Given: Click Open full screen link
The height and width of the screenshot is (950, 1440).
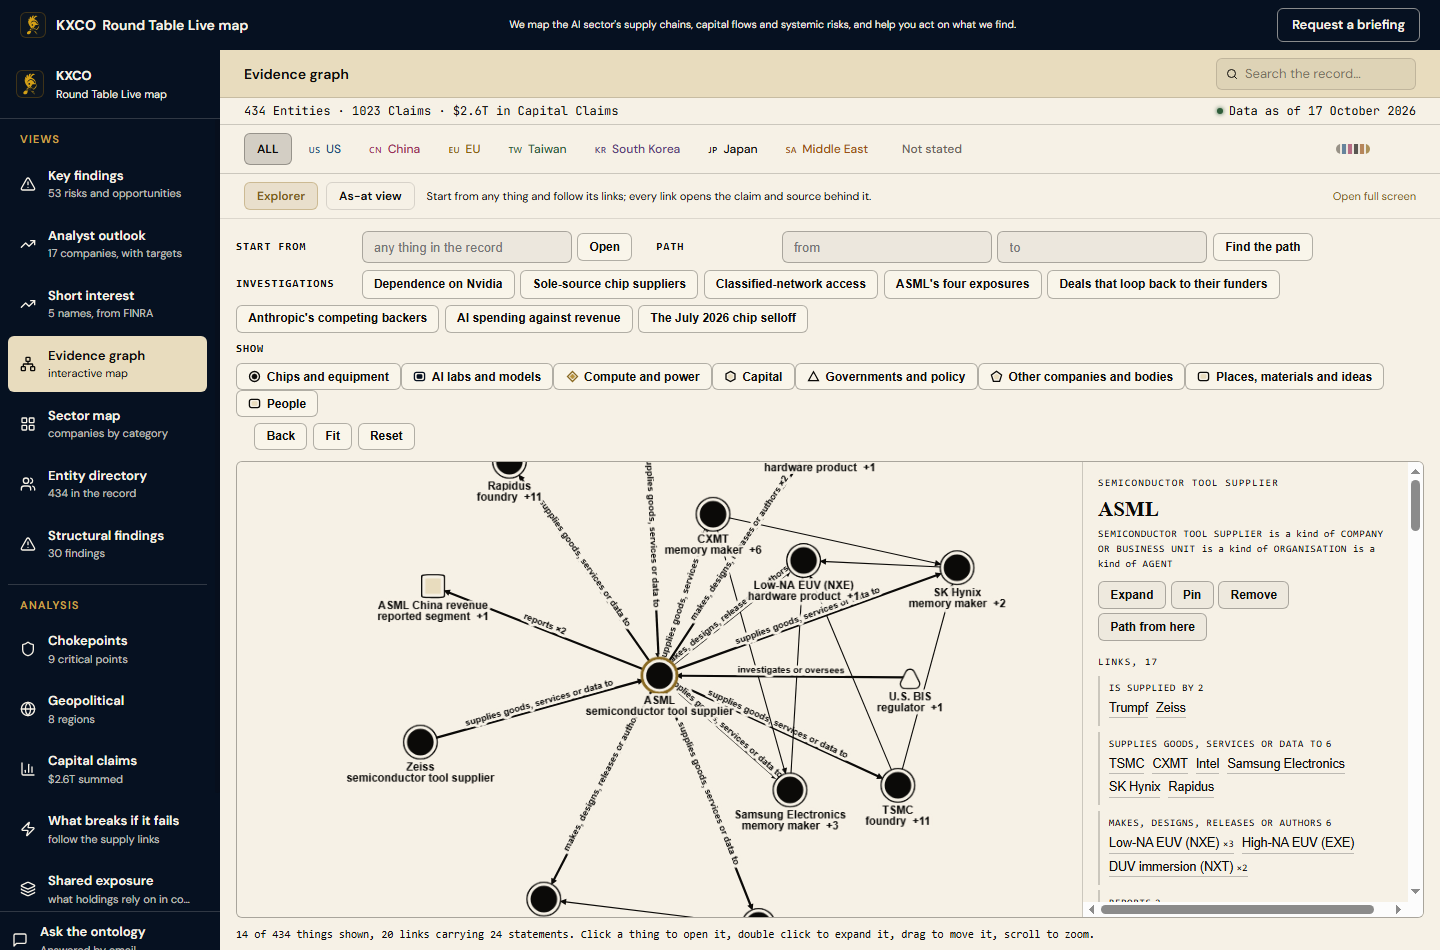Looking at the screenshot, I should tap(1374, 197).
